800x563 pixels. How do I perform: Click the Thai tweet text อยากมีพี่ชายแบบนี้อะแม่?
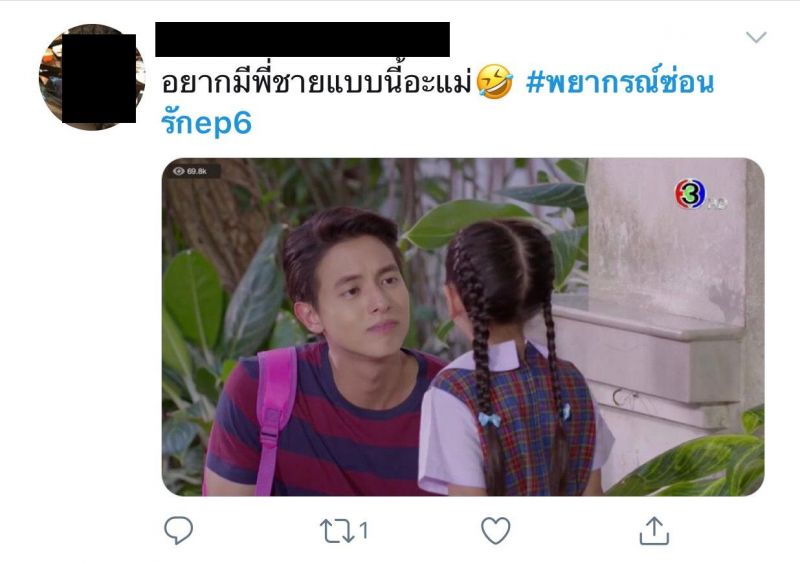click(316, 82)
